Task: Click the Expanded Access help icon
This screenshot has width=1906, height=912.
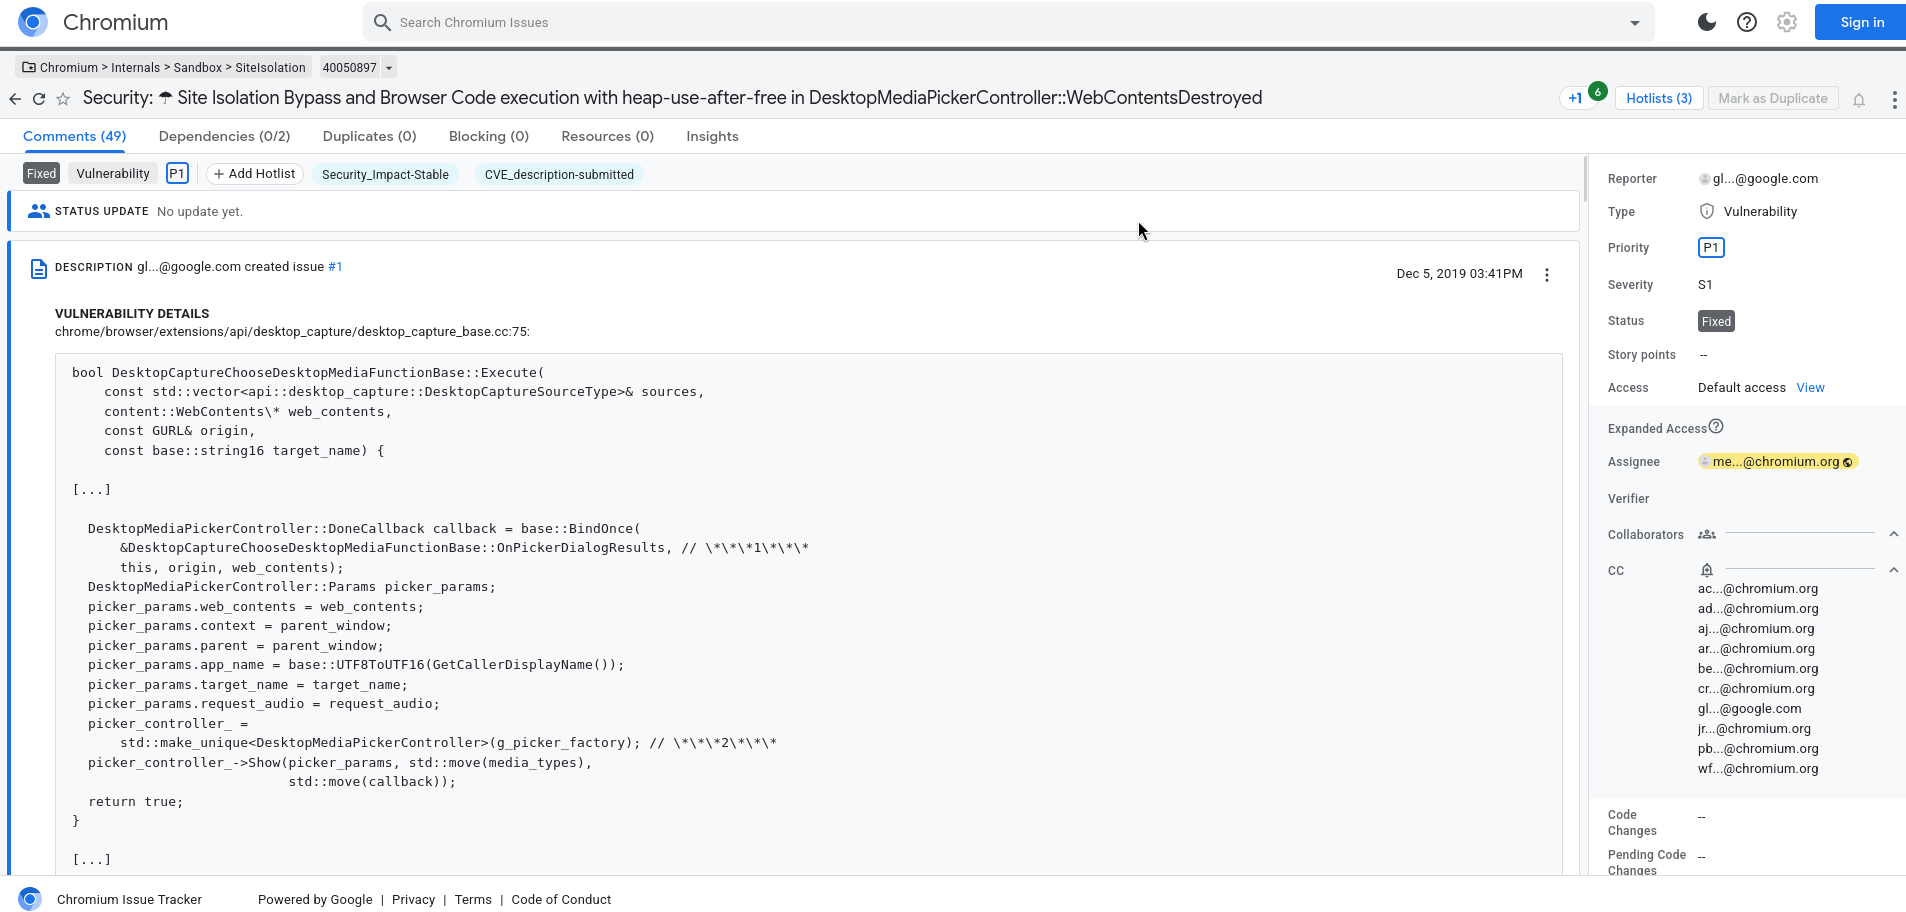Action: tap(1716, 426)
